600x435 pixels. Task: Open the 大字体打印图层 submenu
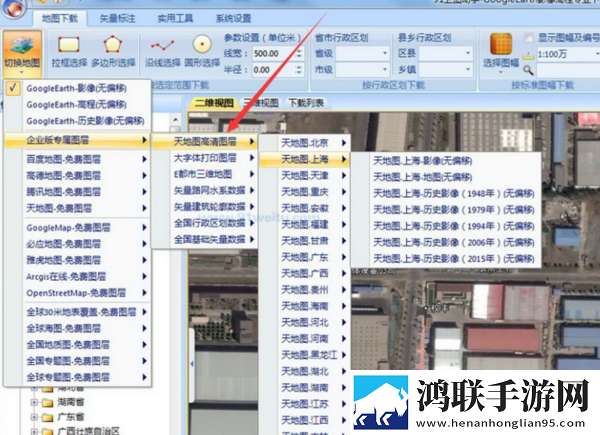[x=205, y=158]
